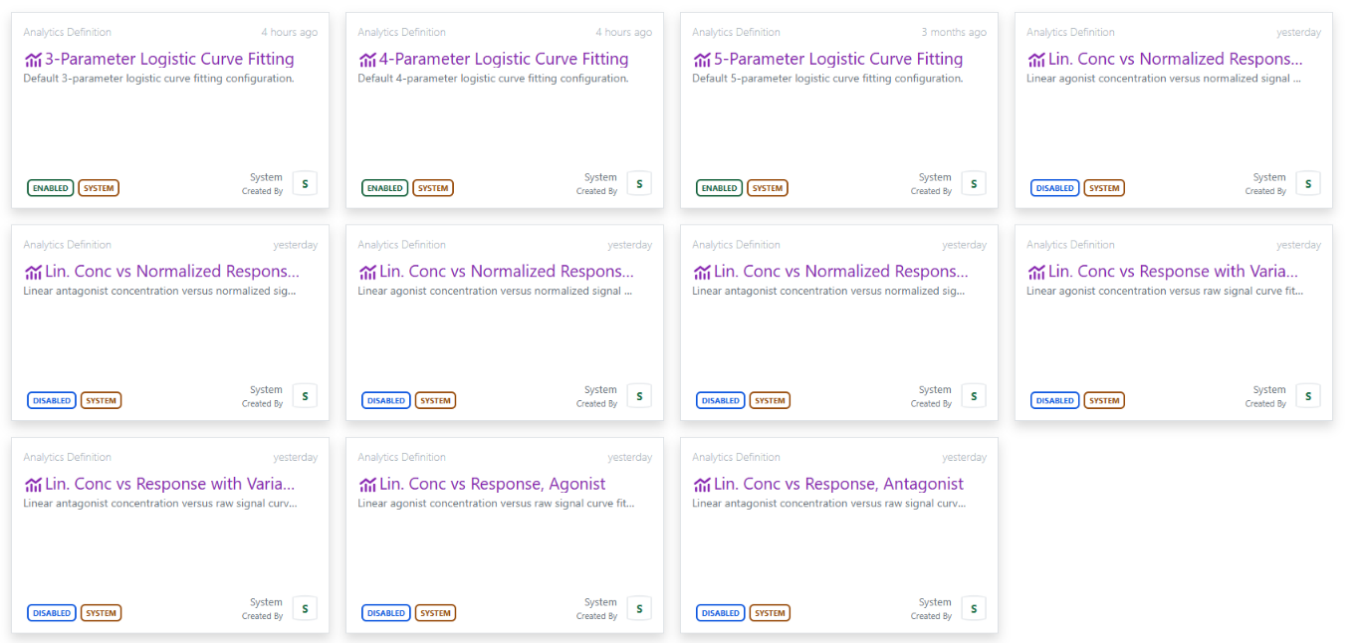Image resolution: width=1360 pixels, height=643 pixels.
Task: Click the S avatar on the 3-Parameter Logistic card
Action: click(305, 183)
